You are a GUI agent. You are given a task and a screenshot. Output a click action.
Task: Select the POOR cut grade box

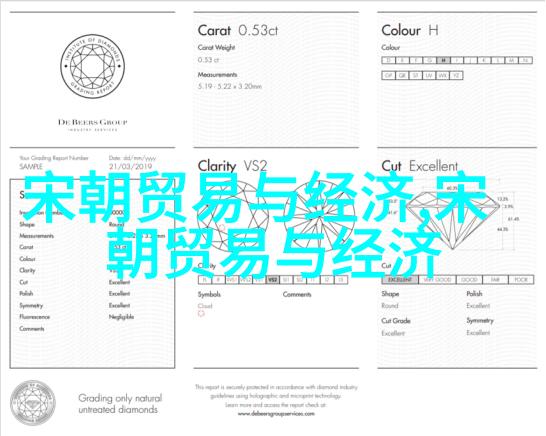point(521,280)
